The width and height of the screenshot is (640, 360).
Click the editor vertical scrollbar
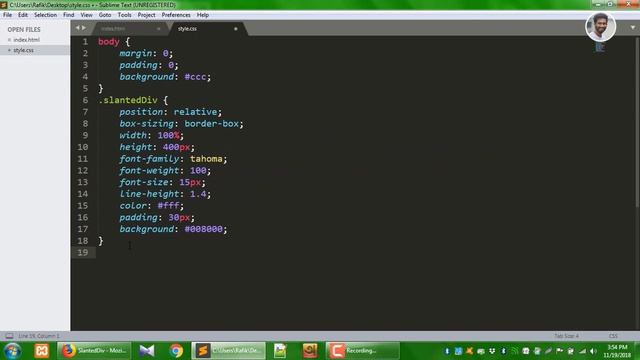[x=637, y=122]
